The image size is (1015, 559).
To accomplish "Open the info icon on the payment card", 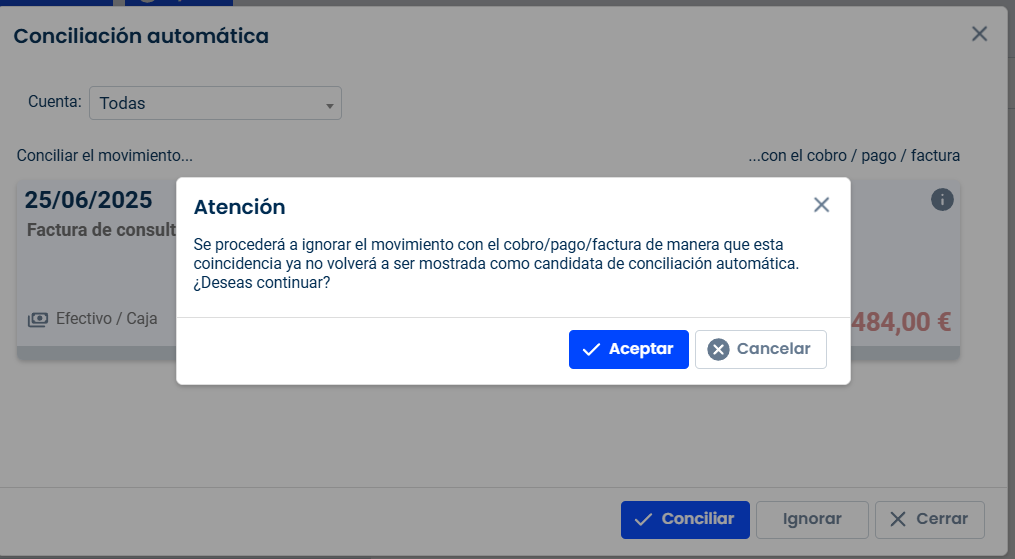I will (942, 199).
